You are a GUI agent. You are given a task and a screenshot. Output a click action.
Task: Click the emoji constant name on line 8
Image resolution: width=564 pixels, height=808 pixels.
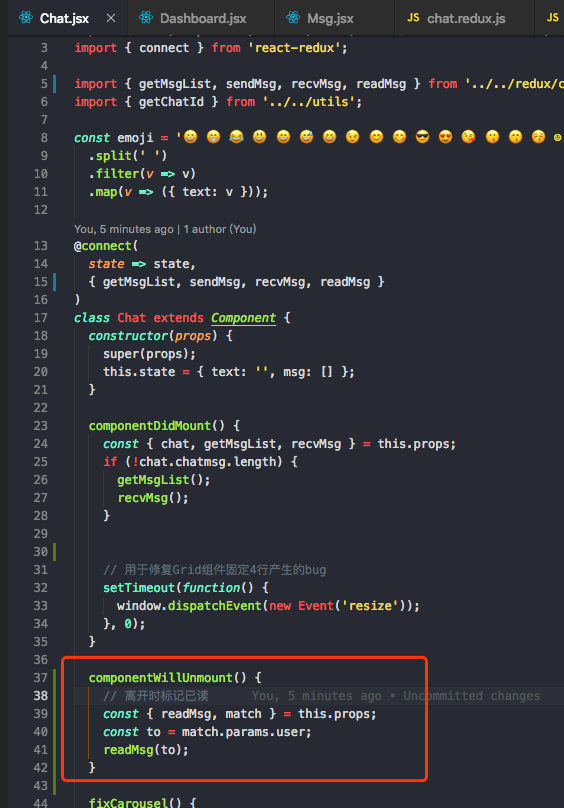coord(135,138)
